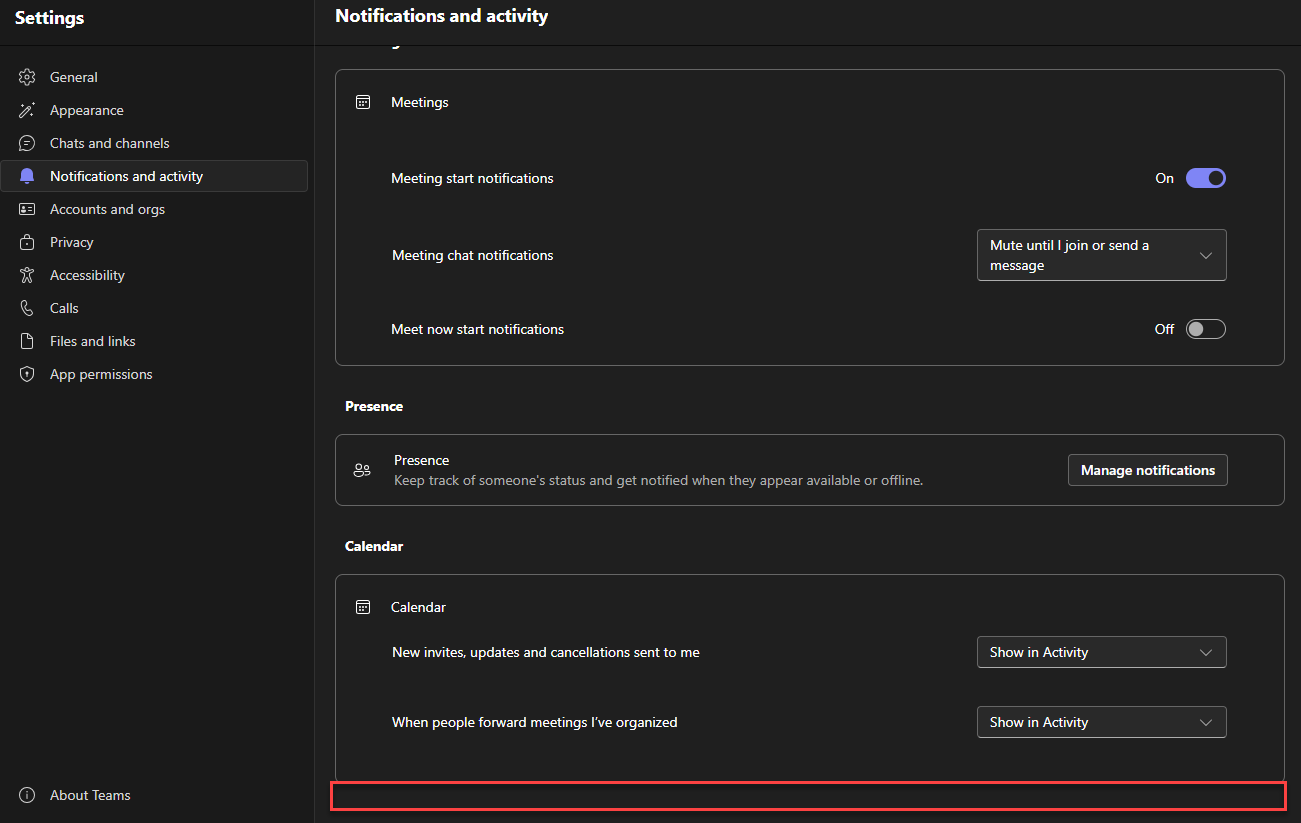Enable Meet now start notifications
This screenshot has width=1301, height=823.
pyautogui.click(x=1205, y=328)
